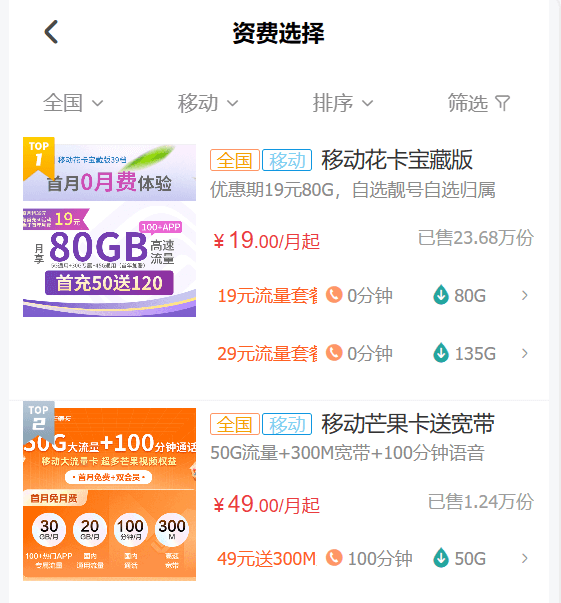Click the phone icon beside 100分钟
Screen dimensions: 561x603
pyautogui.click(x=334, y=558)
